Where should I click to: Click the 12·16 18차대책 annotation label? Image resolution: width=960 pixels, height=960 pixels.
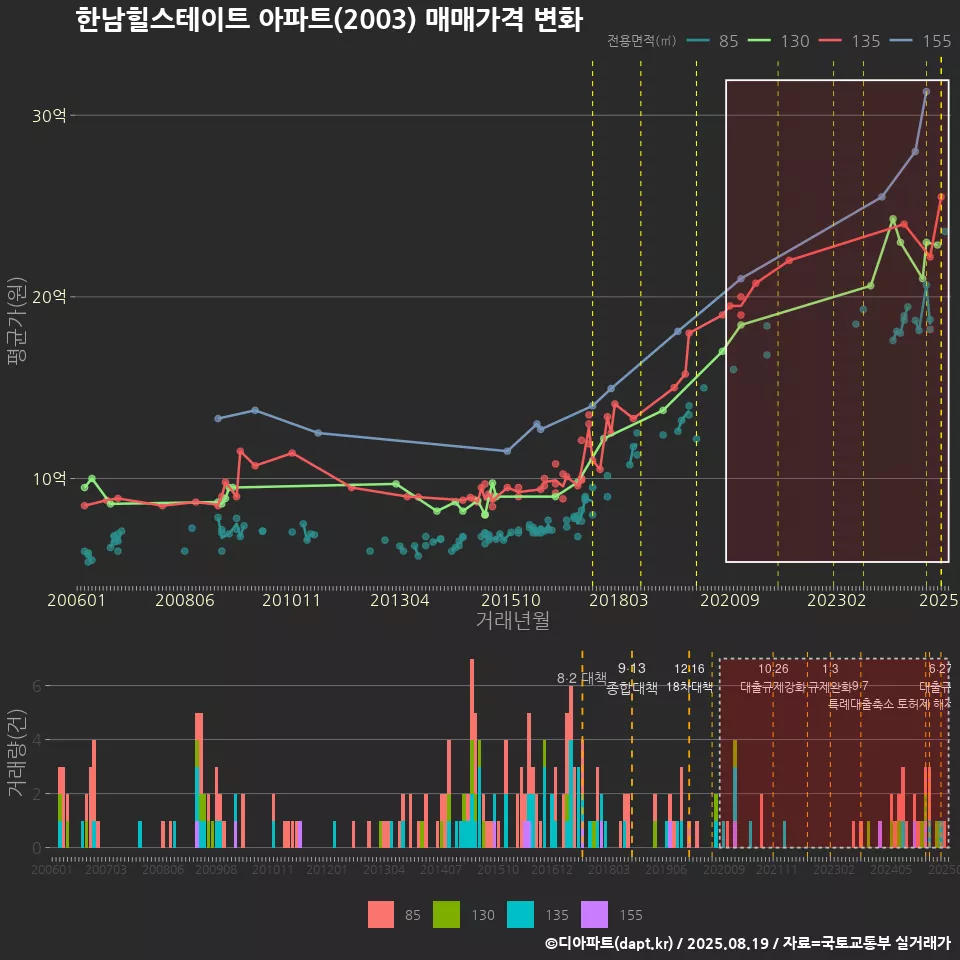(x=690, y=677)
